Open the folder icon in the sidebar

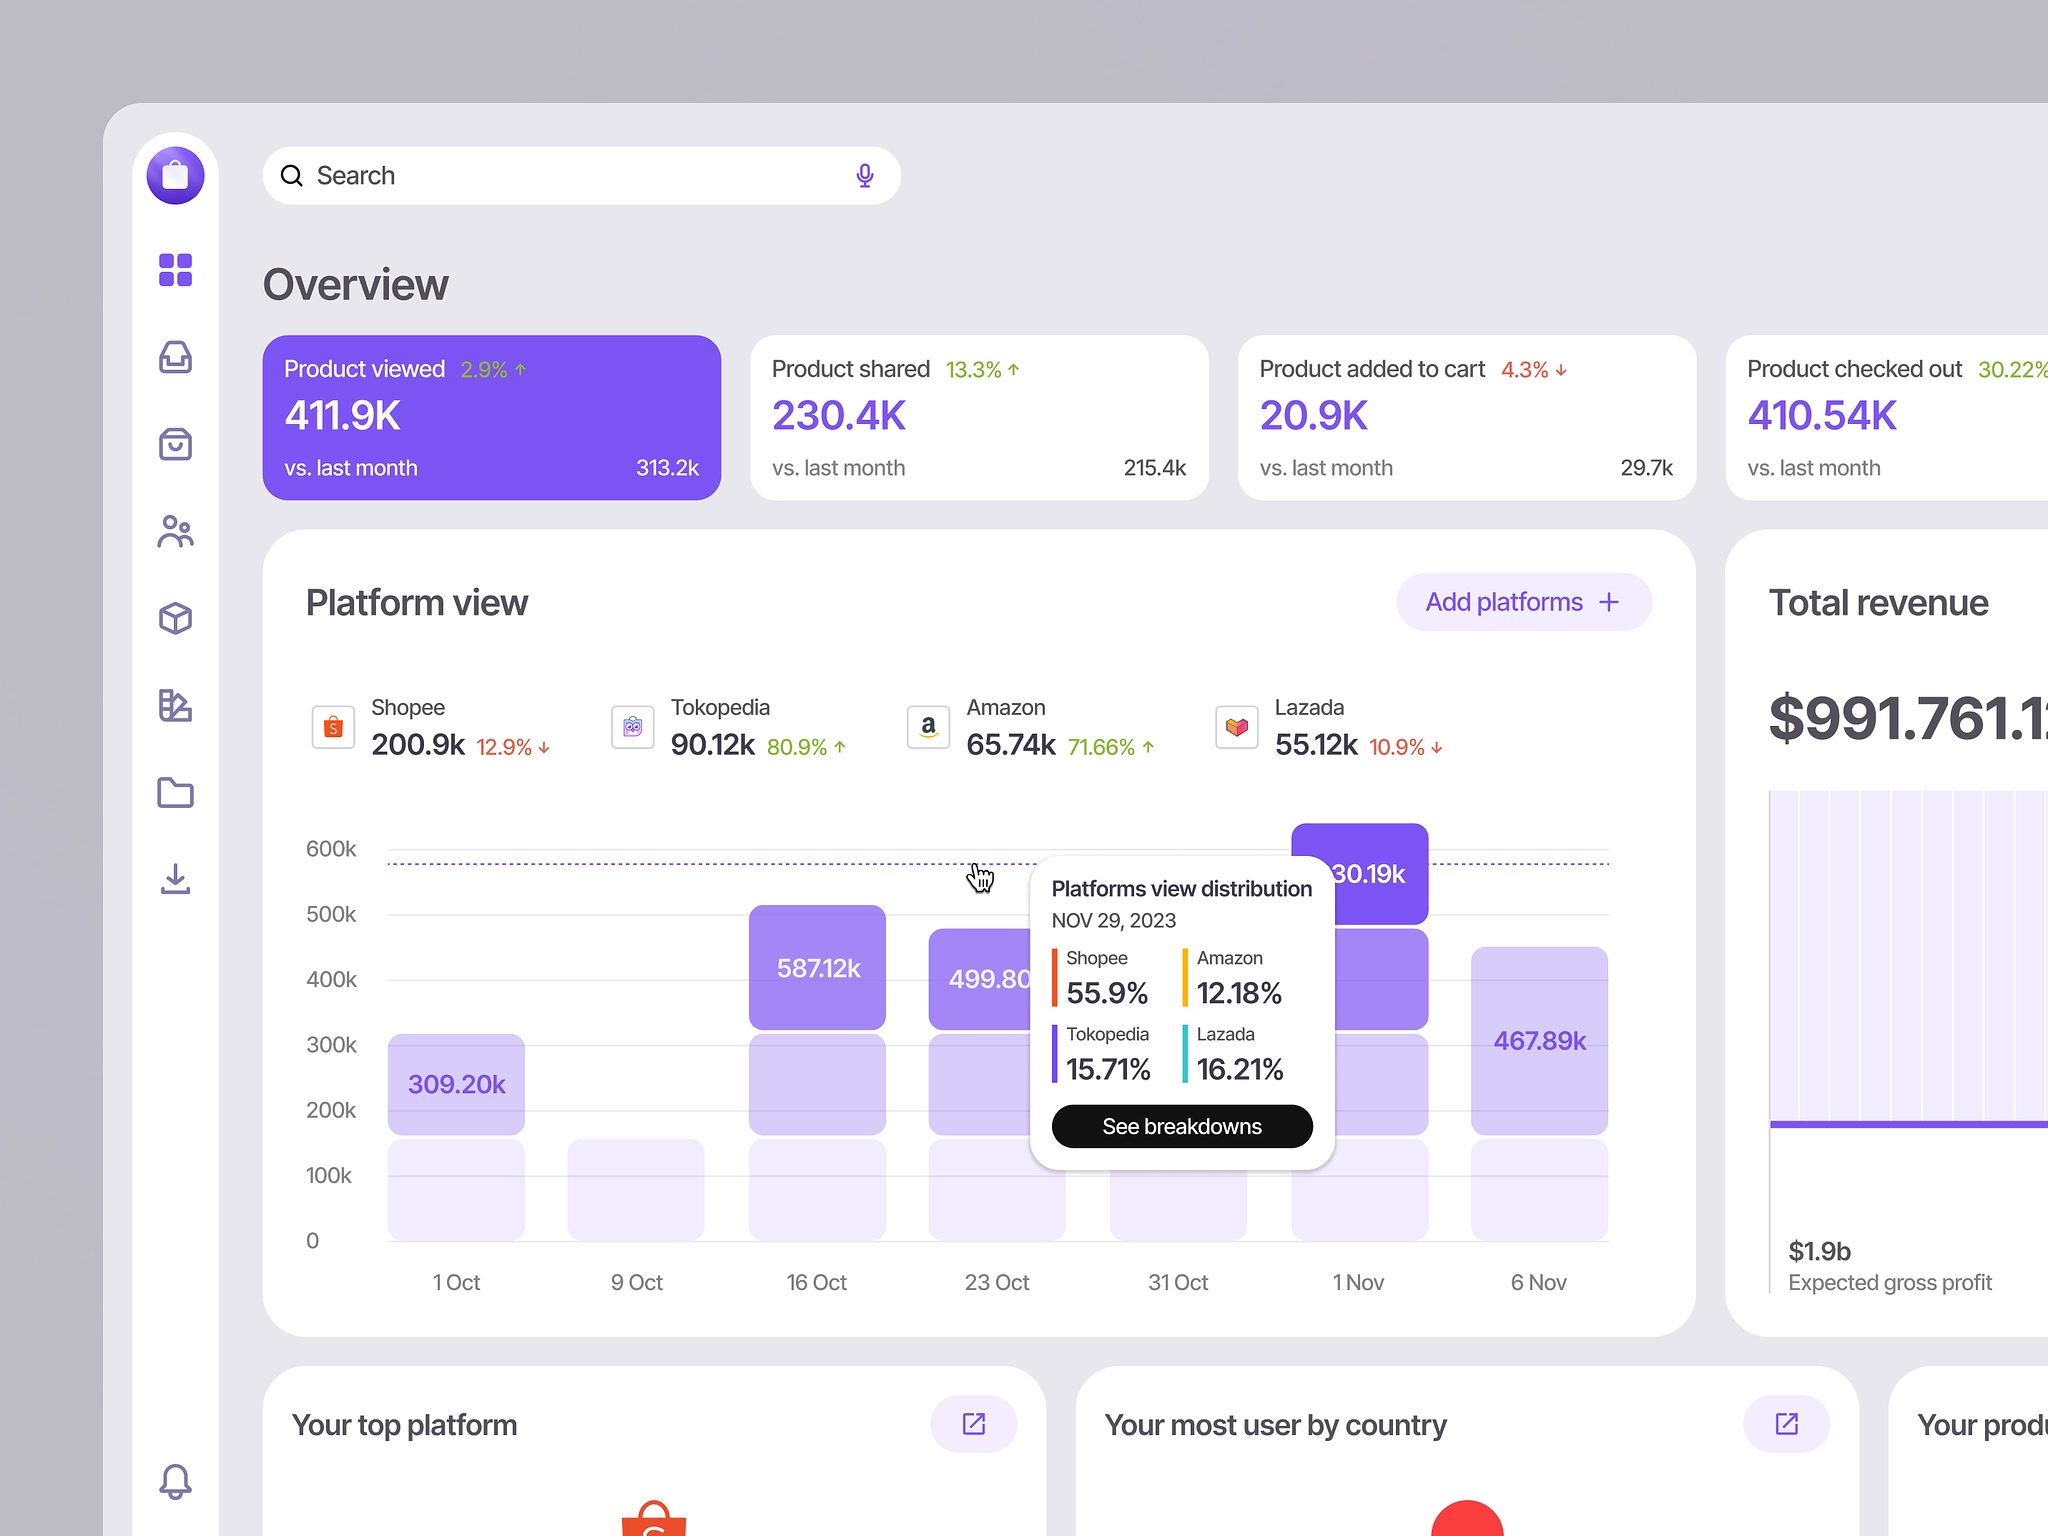175,792
